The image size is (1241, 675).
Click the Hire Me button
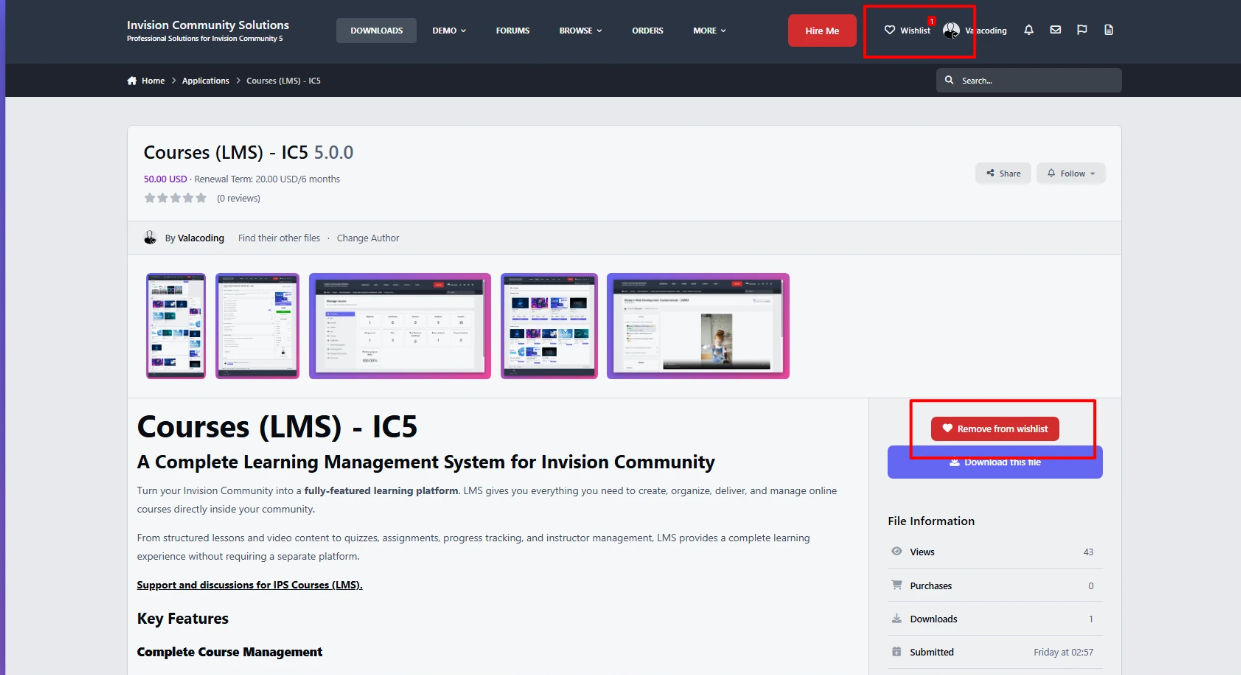tap(822, 31)
